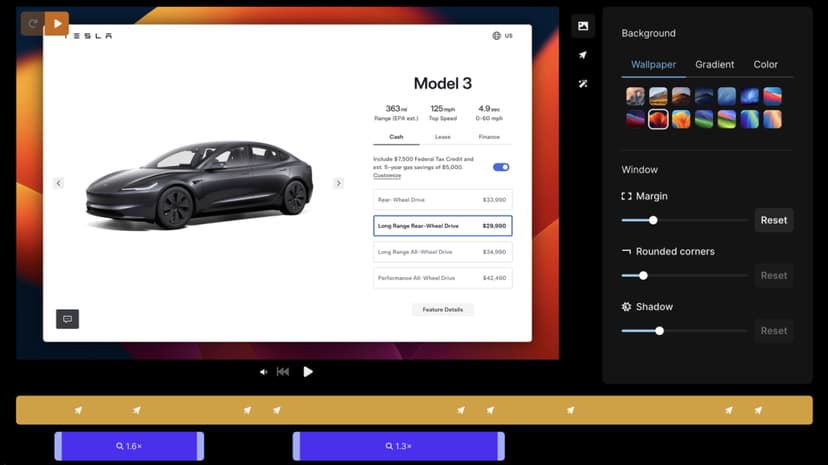This screenshot has width=828, height=465.
Task: Select the first cursor marker on the yellow timeline
Action: coord(78,410)
